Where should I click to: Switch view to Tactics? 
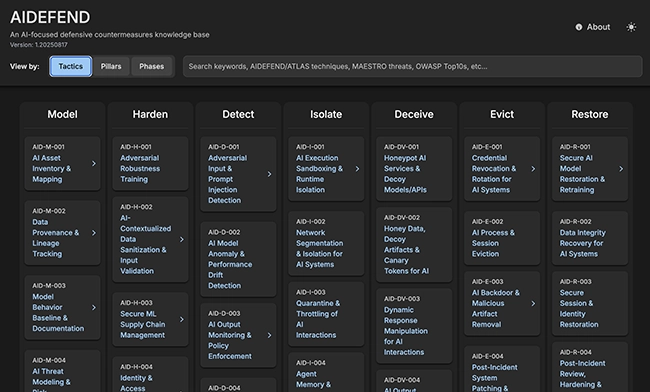tap(70, 66)
